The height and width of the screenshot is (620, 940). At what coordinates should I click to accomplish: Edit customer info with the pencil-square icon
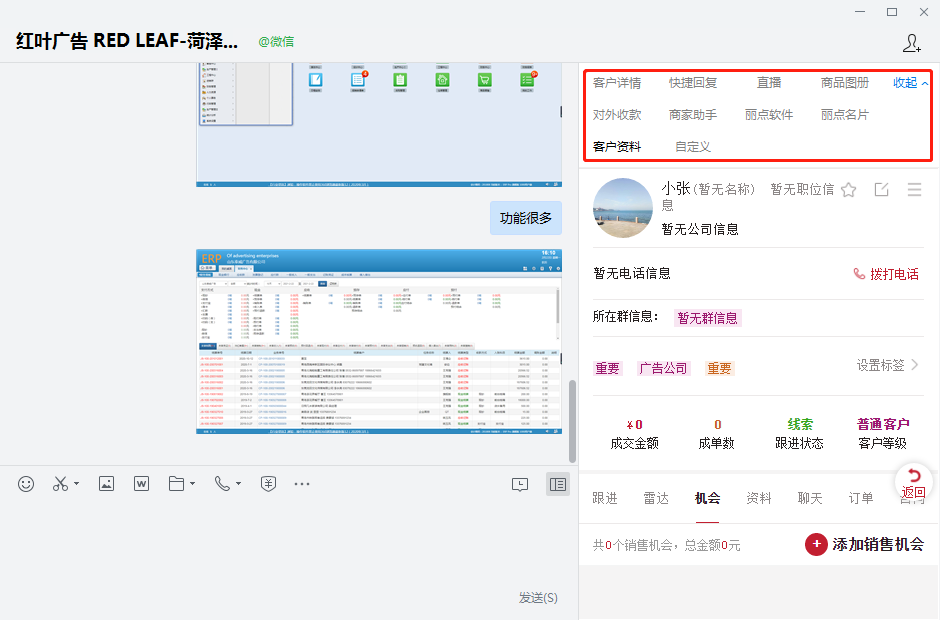coord(881,190)
